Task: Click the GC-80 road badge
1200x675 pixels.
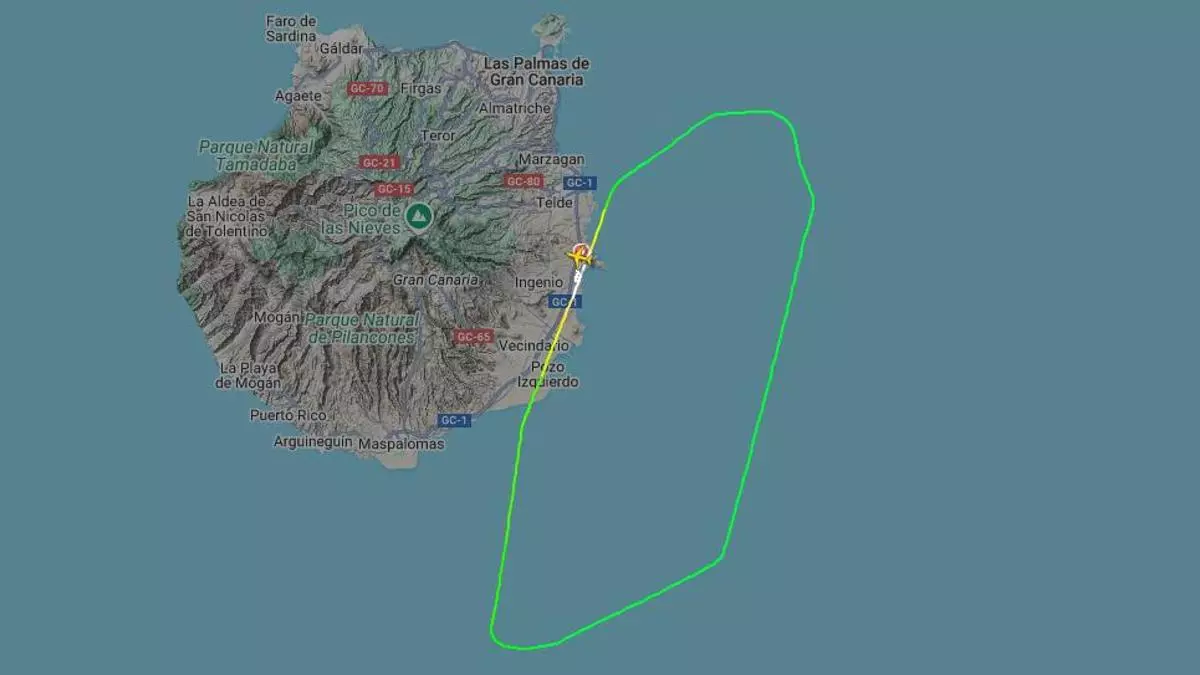Action: 524,181
